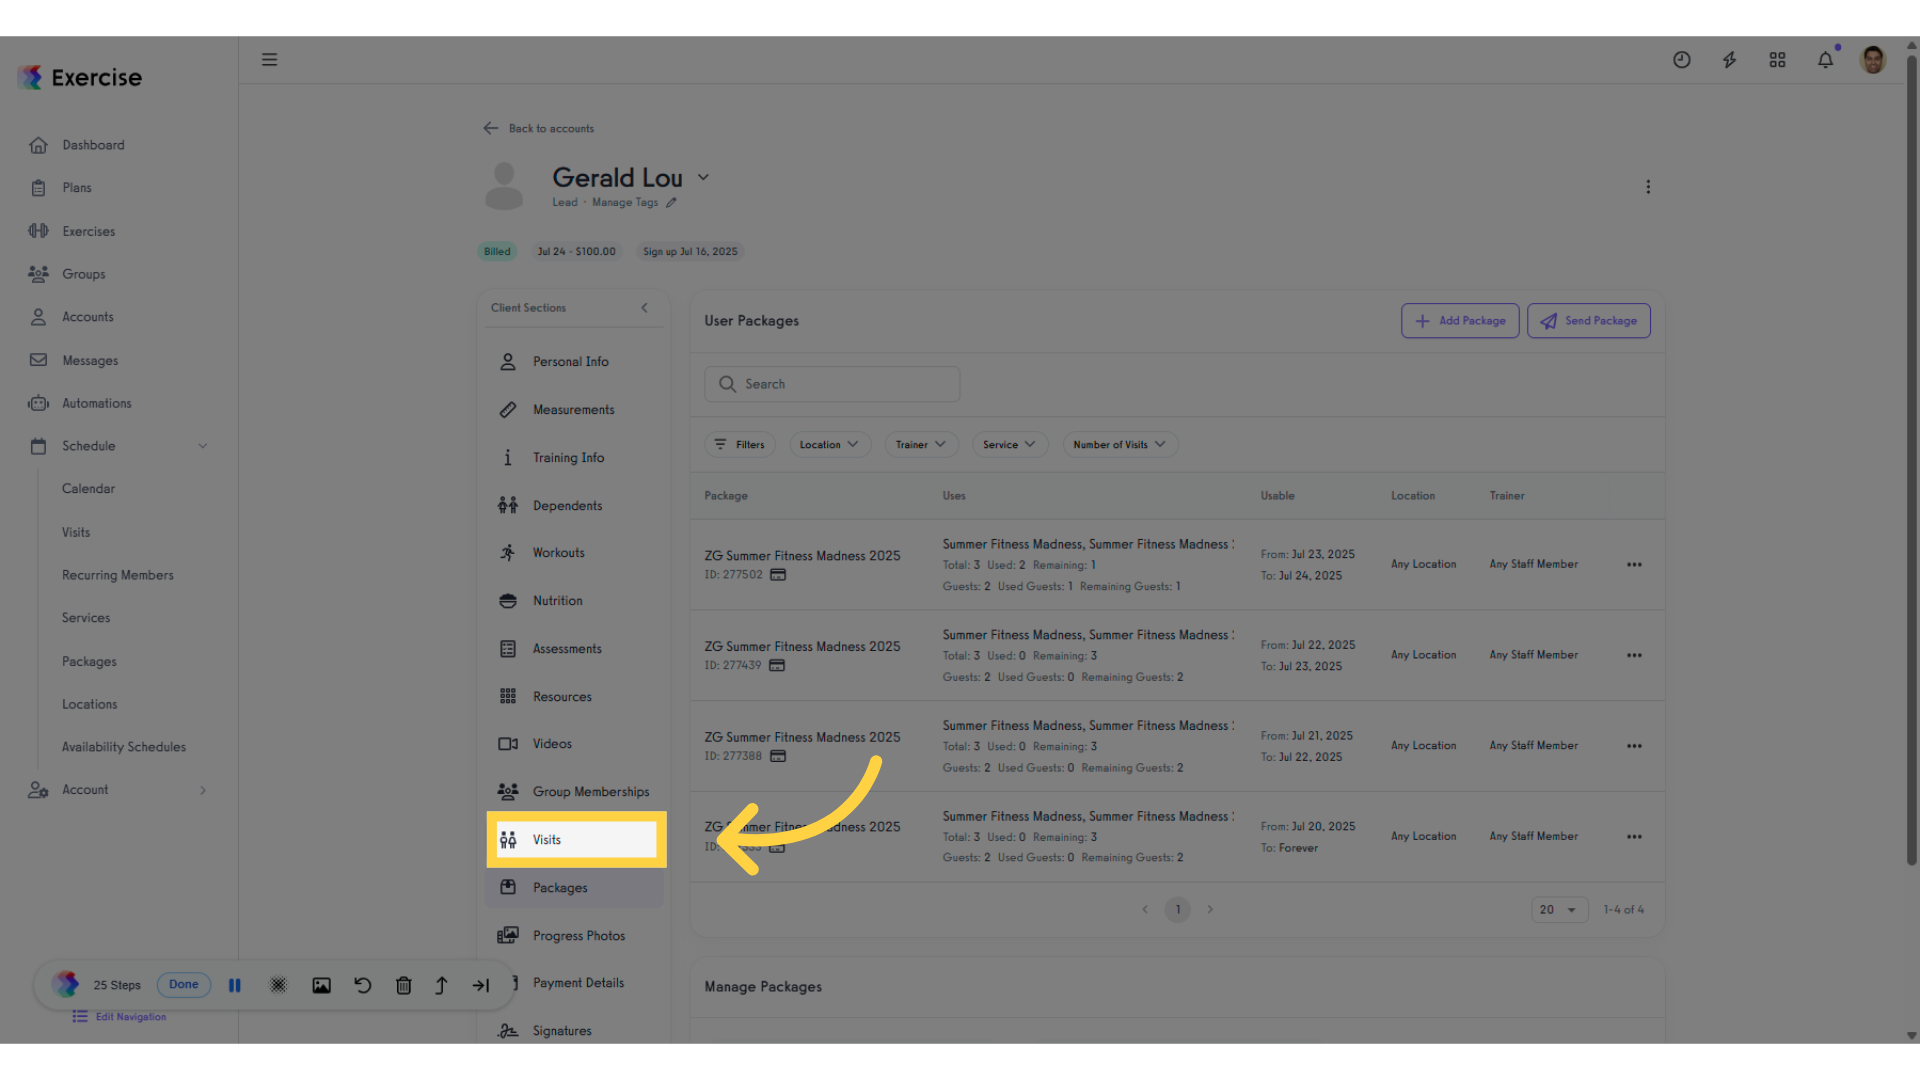Expand the Location filter dropdown

click(x=830, y=445)
